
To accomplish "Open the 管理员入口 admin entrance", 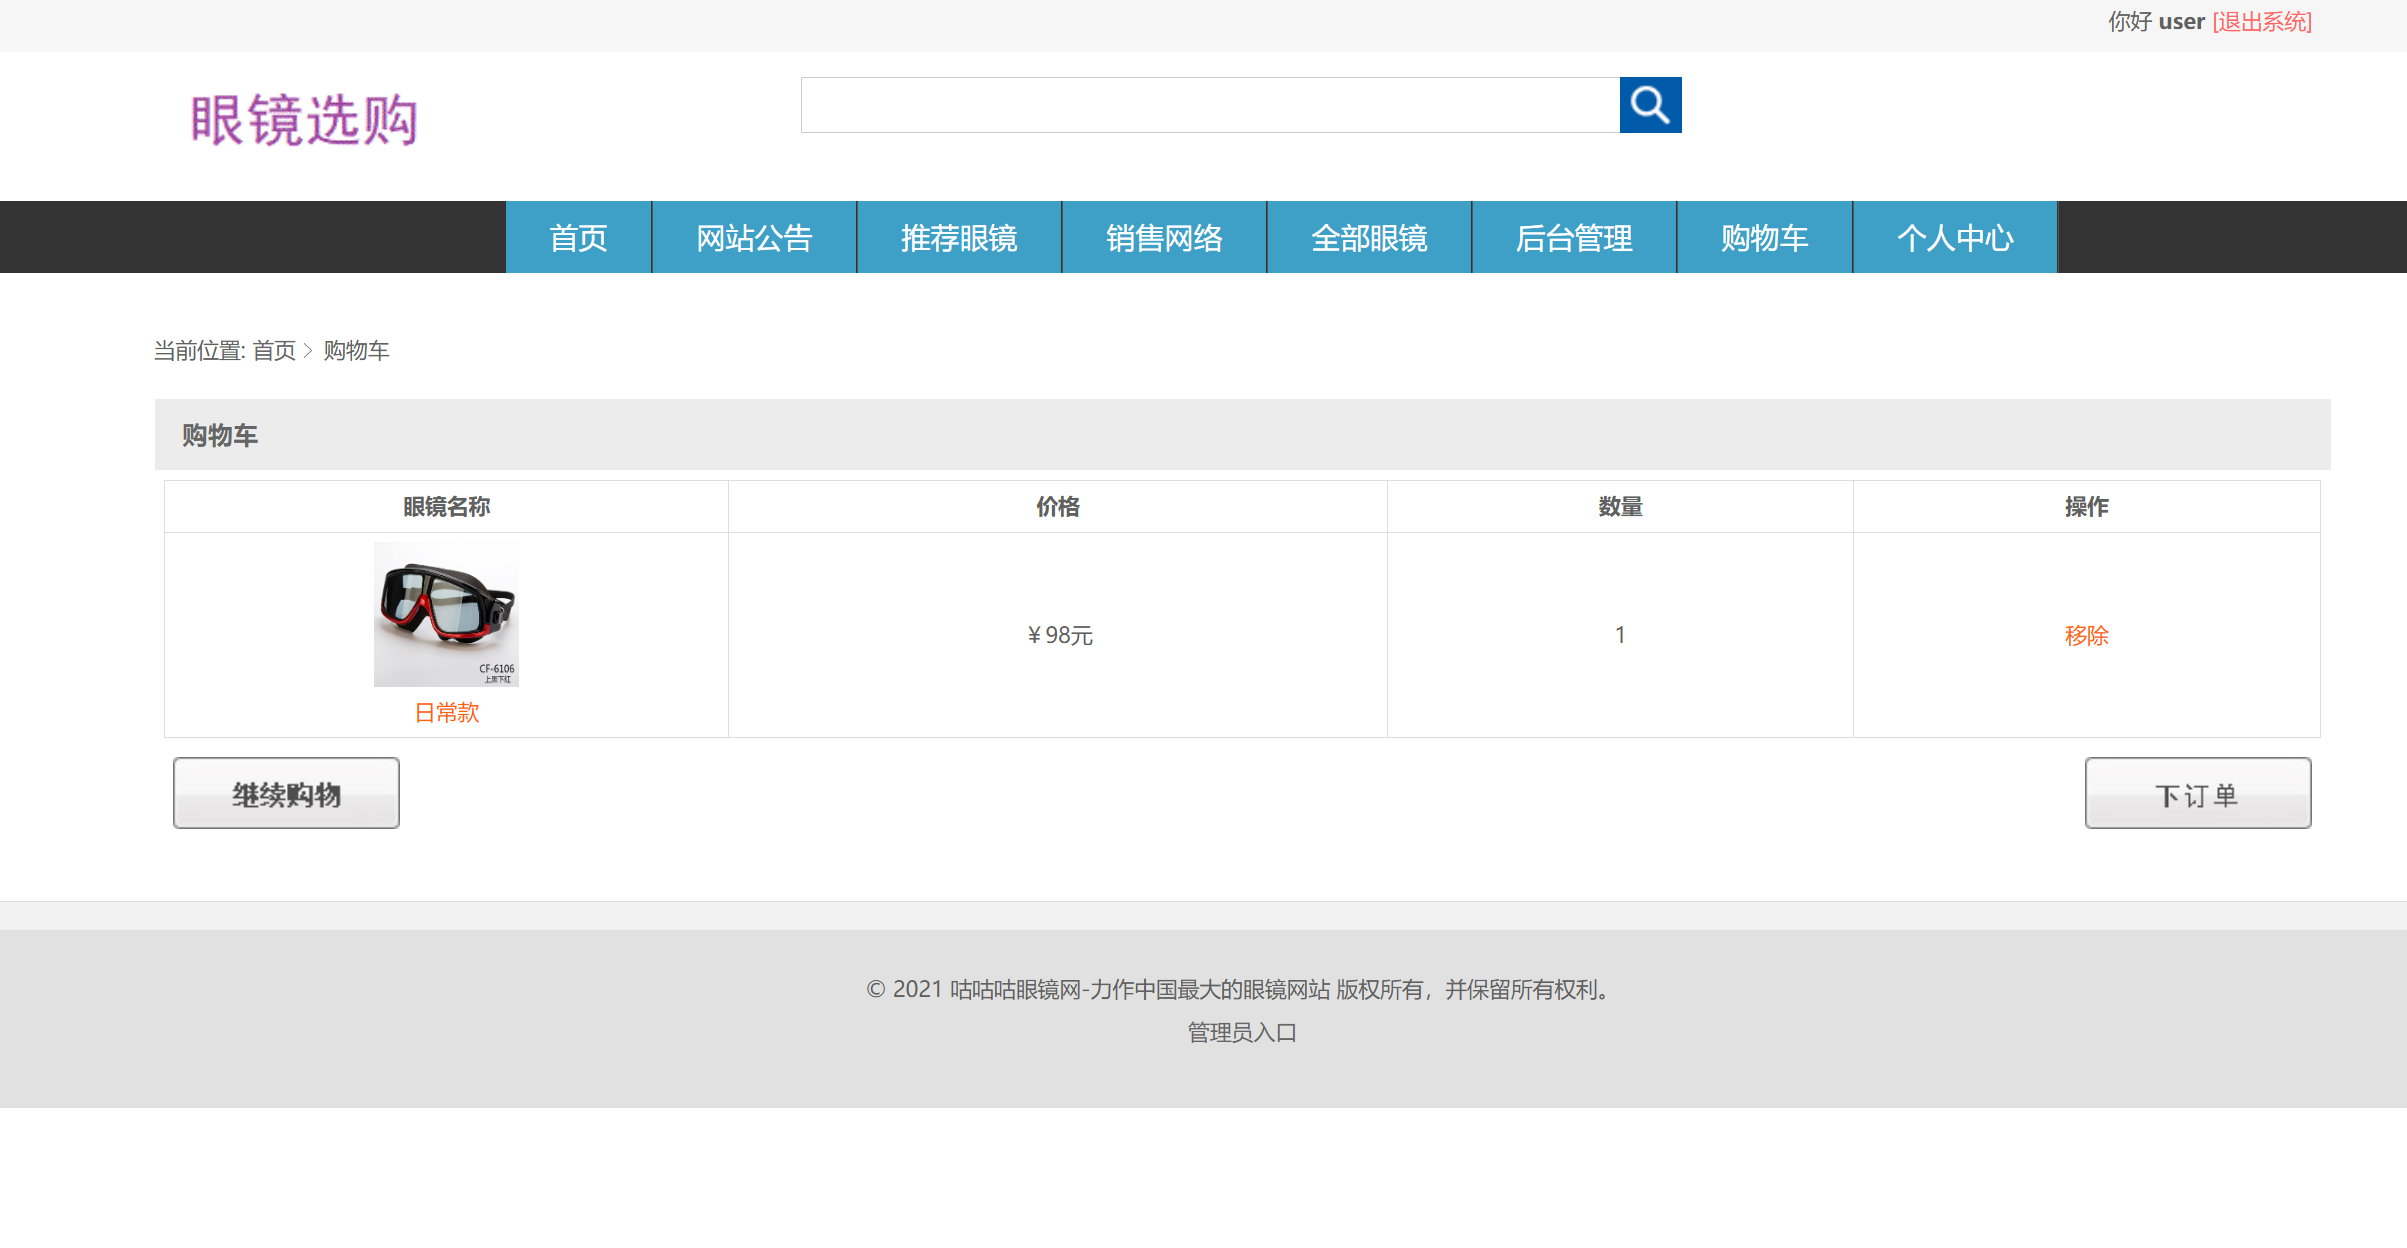I will point(1240,1032).
